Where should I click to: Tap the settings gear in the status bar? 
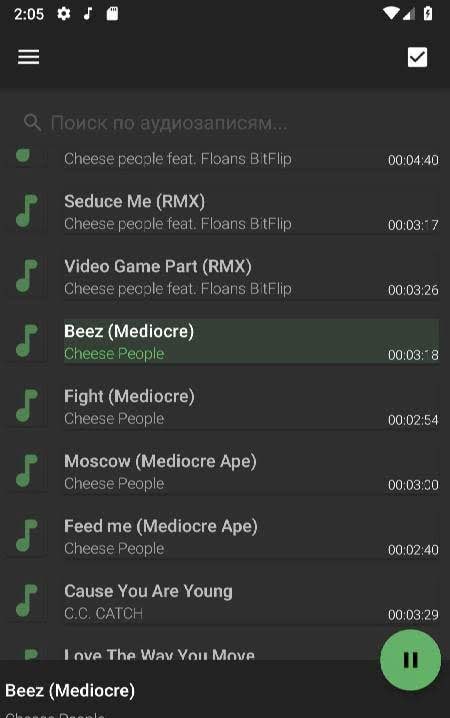point(64,14)
